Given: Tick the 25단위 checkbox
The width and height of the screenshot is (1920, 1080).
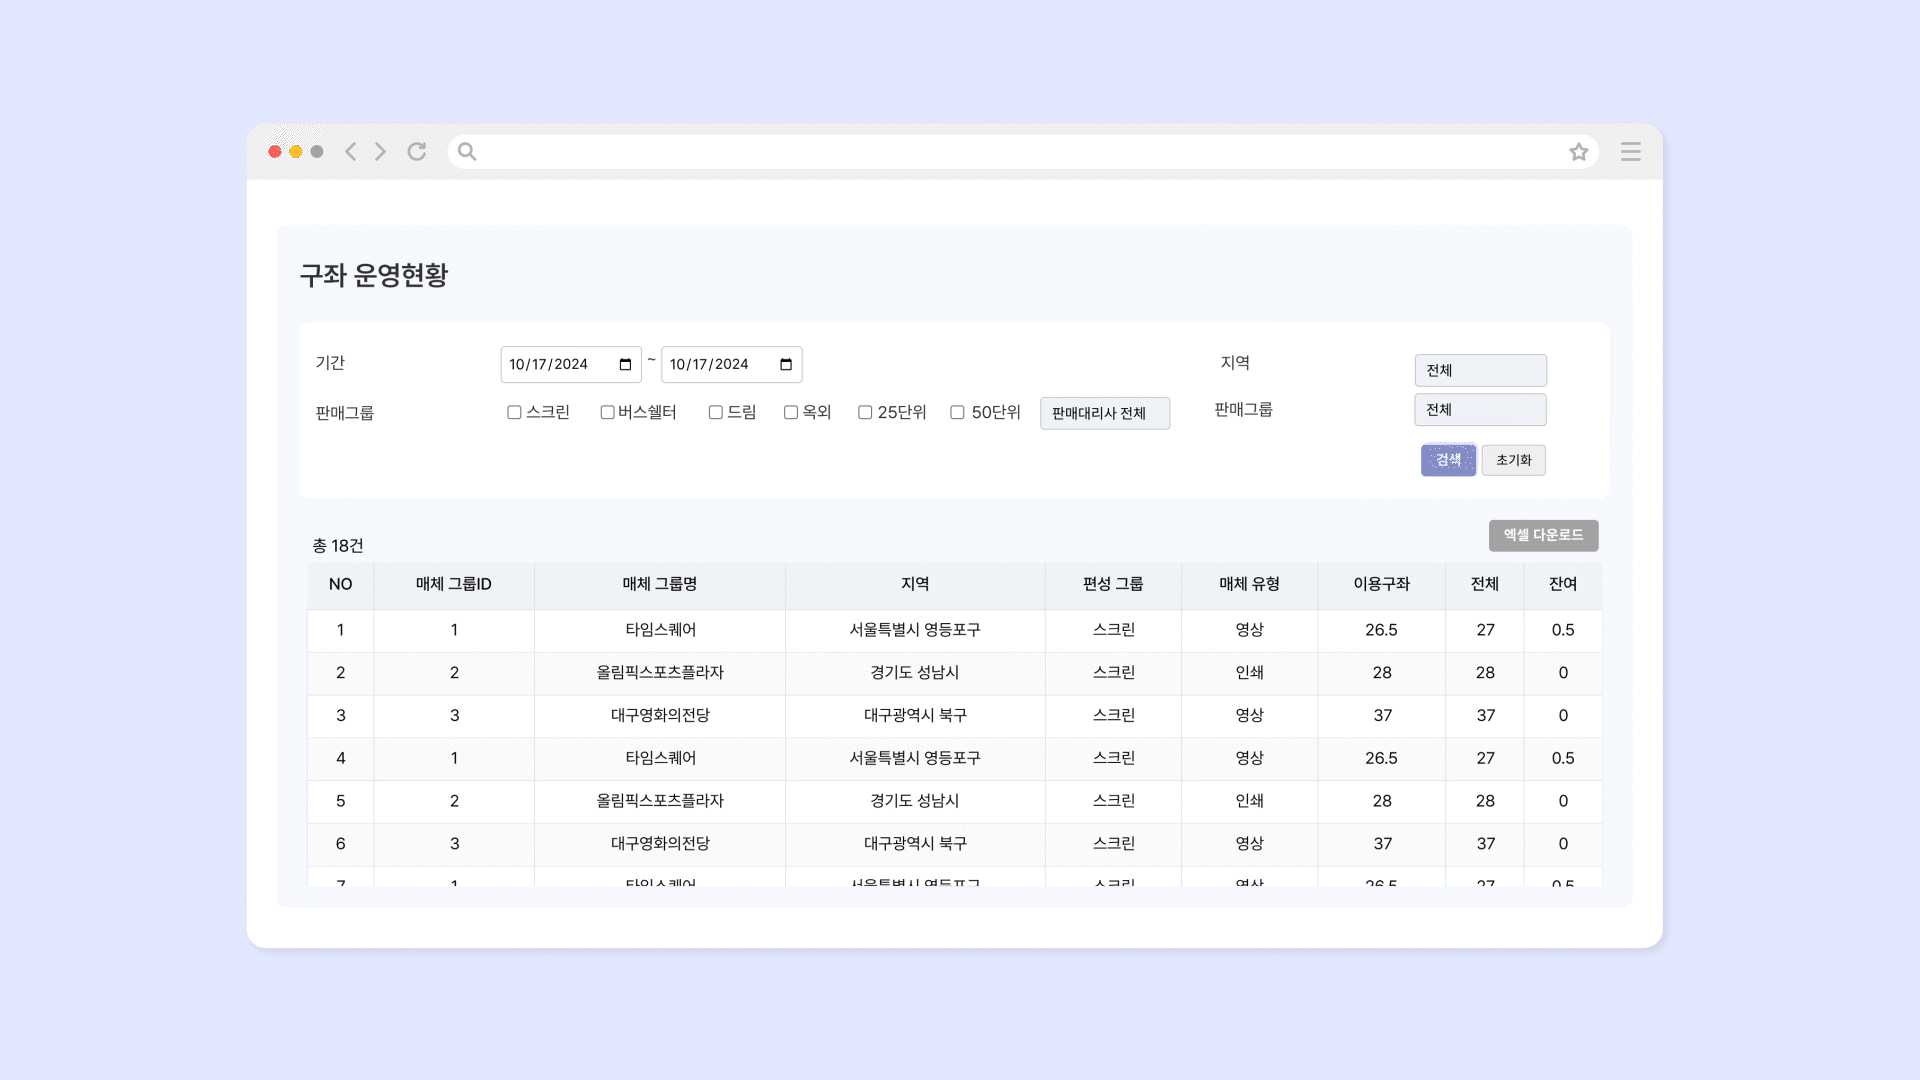Looking at the screenshot, I should pos(865,412).
